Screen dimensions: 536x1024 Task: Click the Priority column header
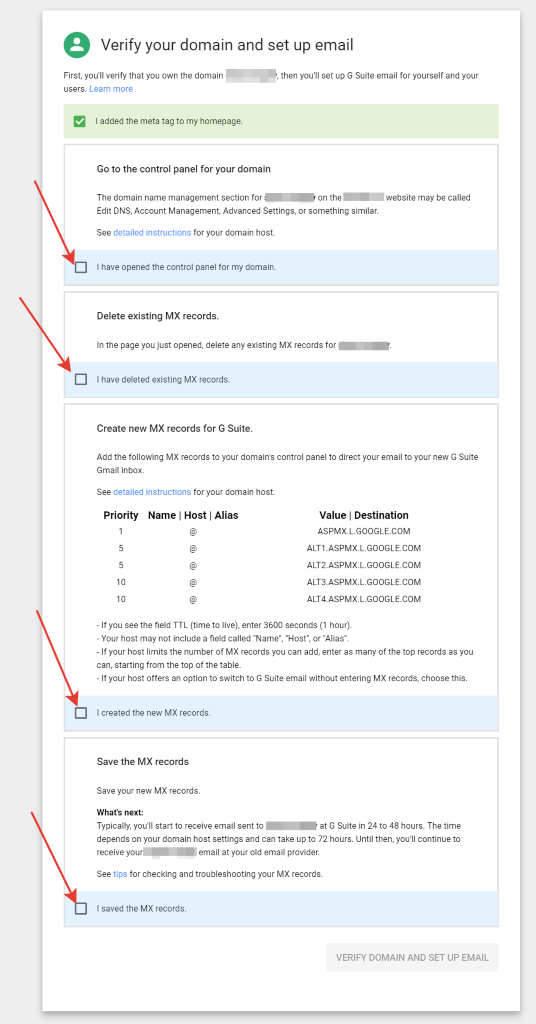coord(121,515)
